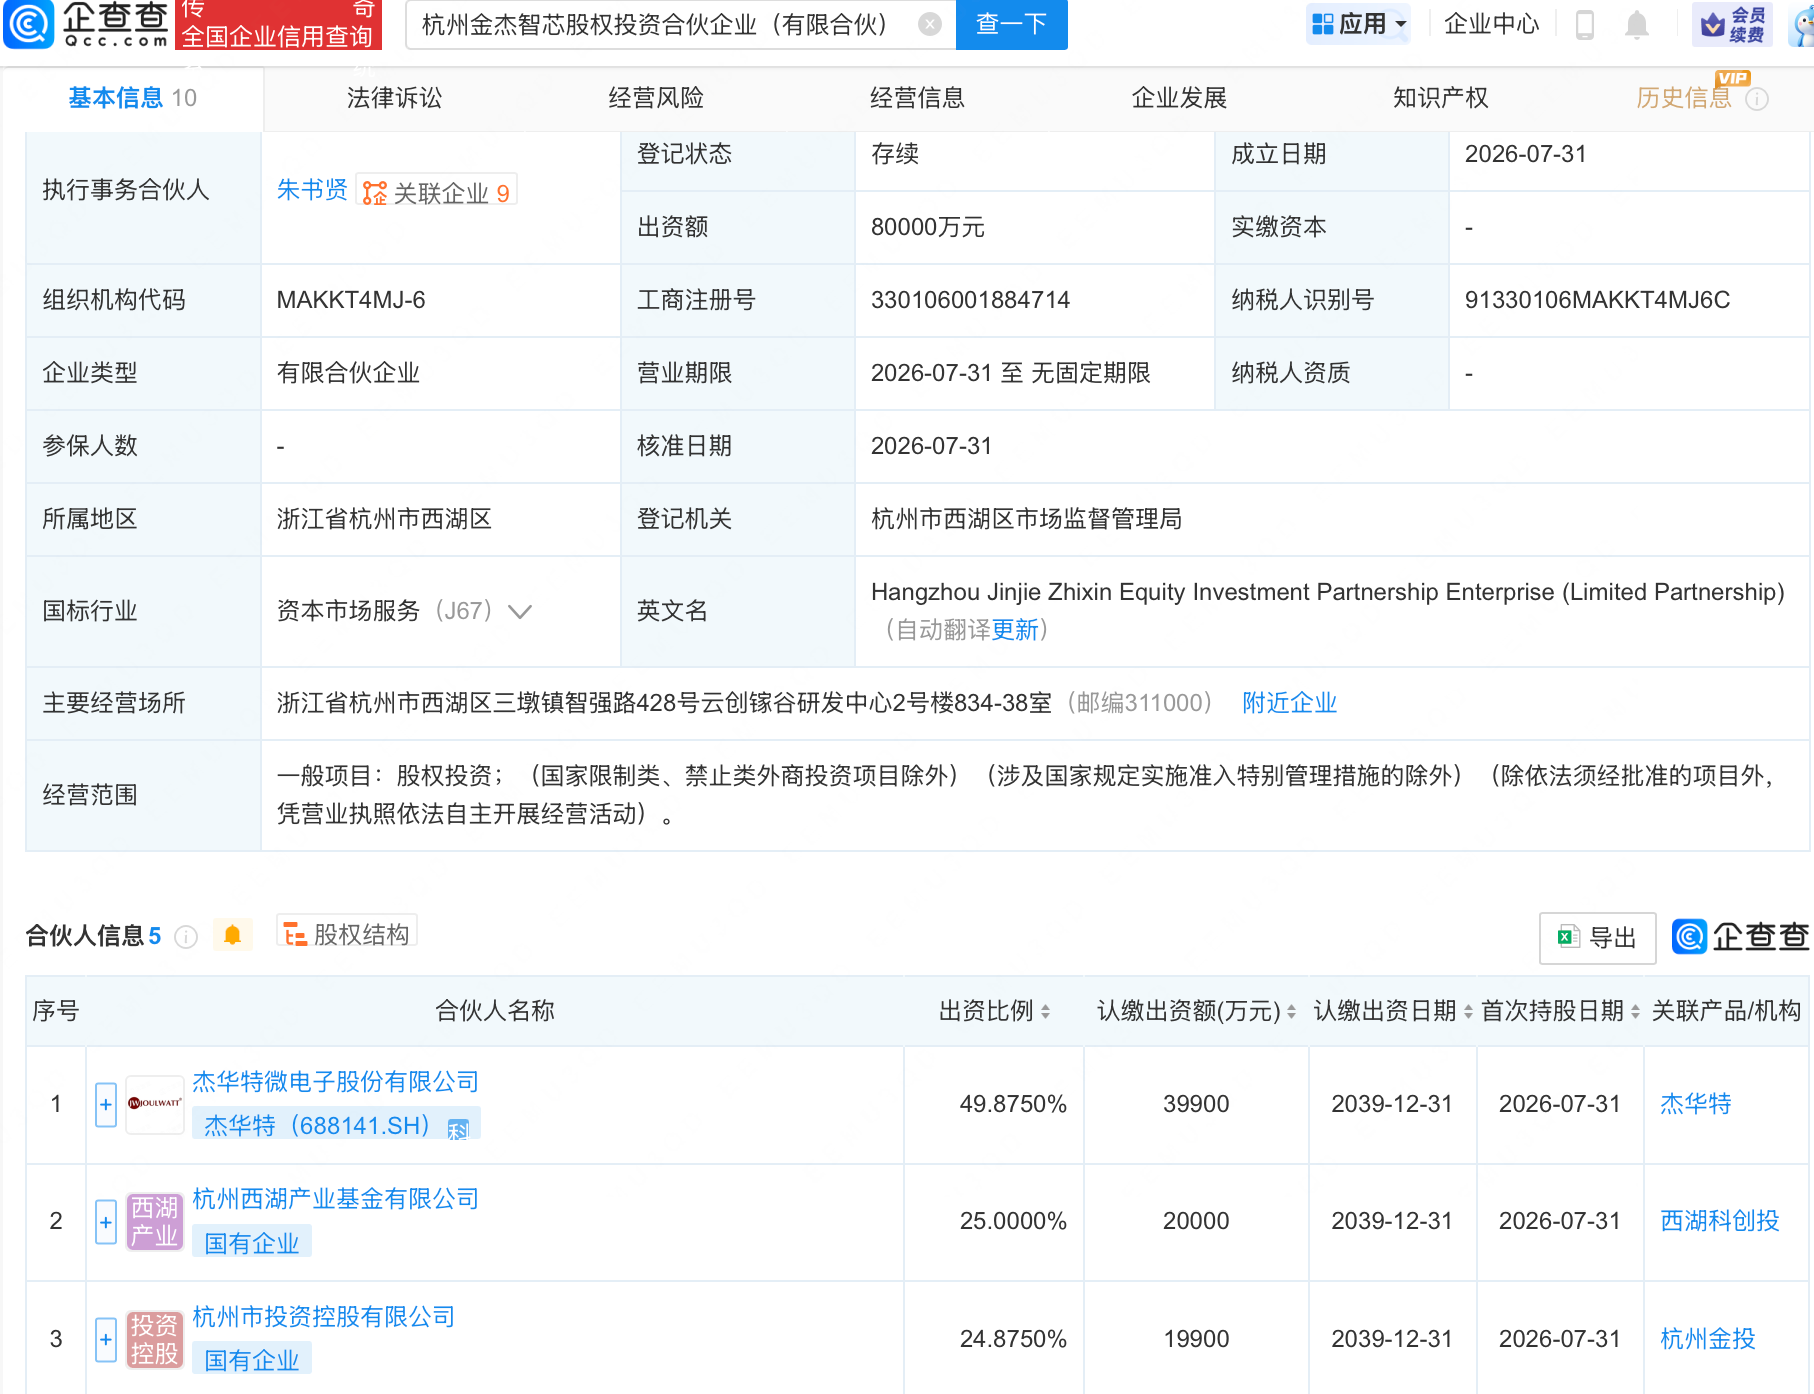
Task: Click the orange bell alert for 合伙人信息
Action: coord(233,935)
